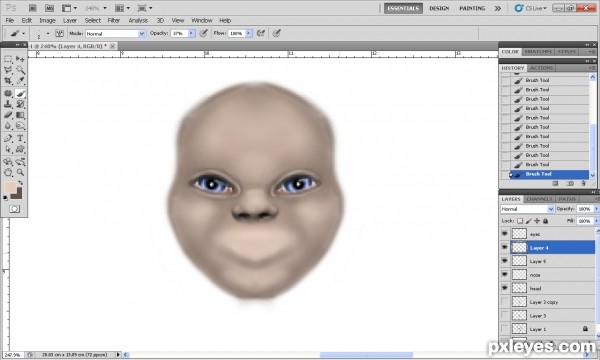Open the Brush Preset picker arrow
The image size is (600, 360).
coord(48,34)
